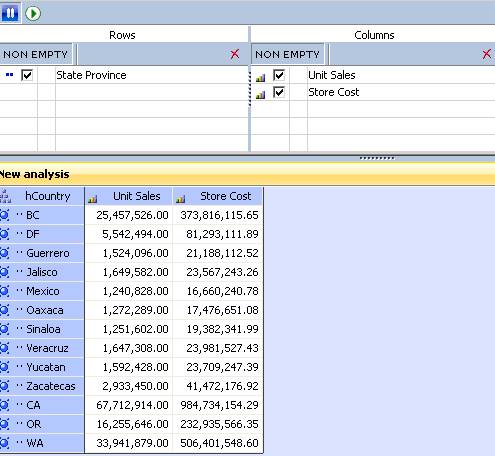Uncheck the Unit Sales checkbox

click(x=279, y=75)
